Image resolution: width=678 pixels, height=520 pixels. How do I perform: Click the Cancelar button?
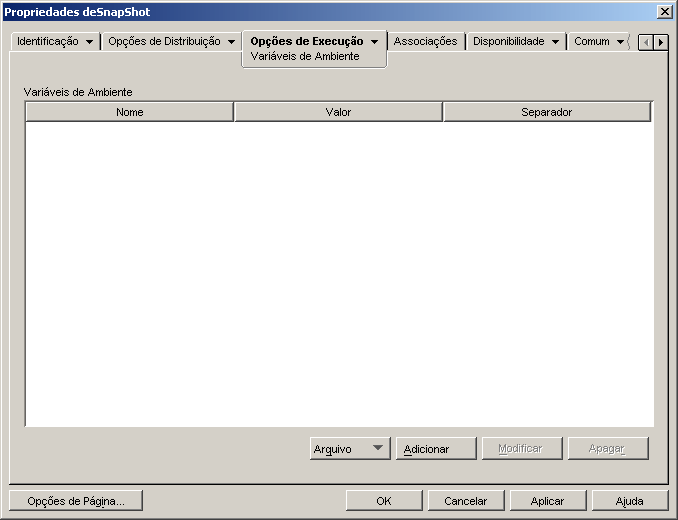466,501
